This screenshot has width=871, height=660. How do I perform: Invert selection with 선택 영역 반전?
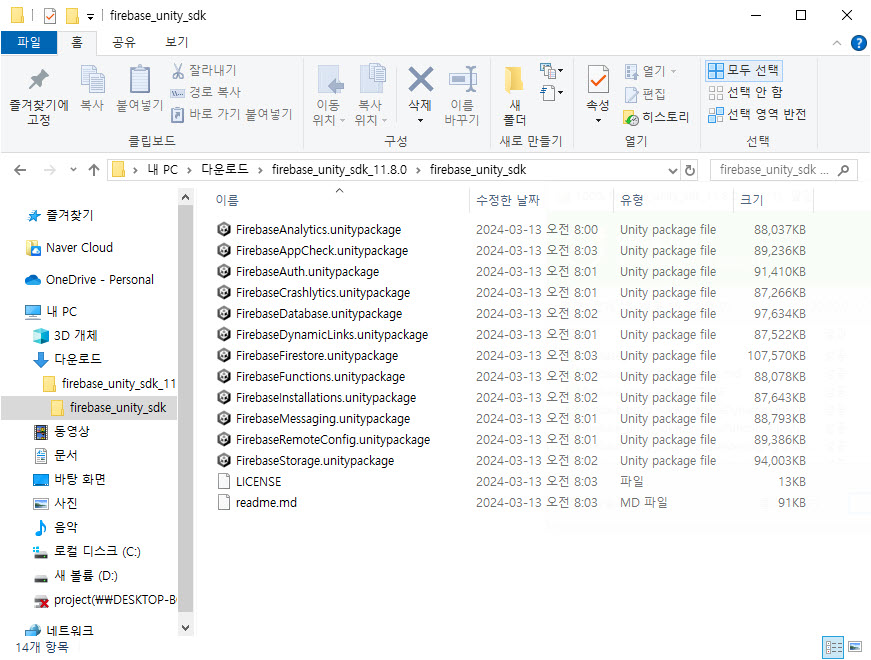[x=757, y=114]
